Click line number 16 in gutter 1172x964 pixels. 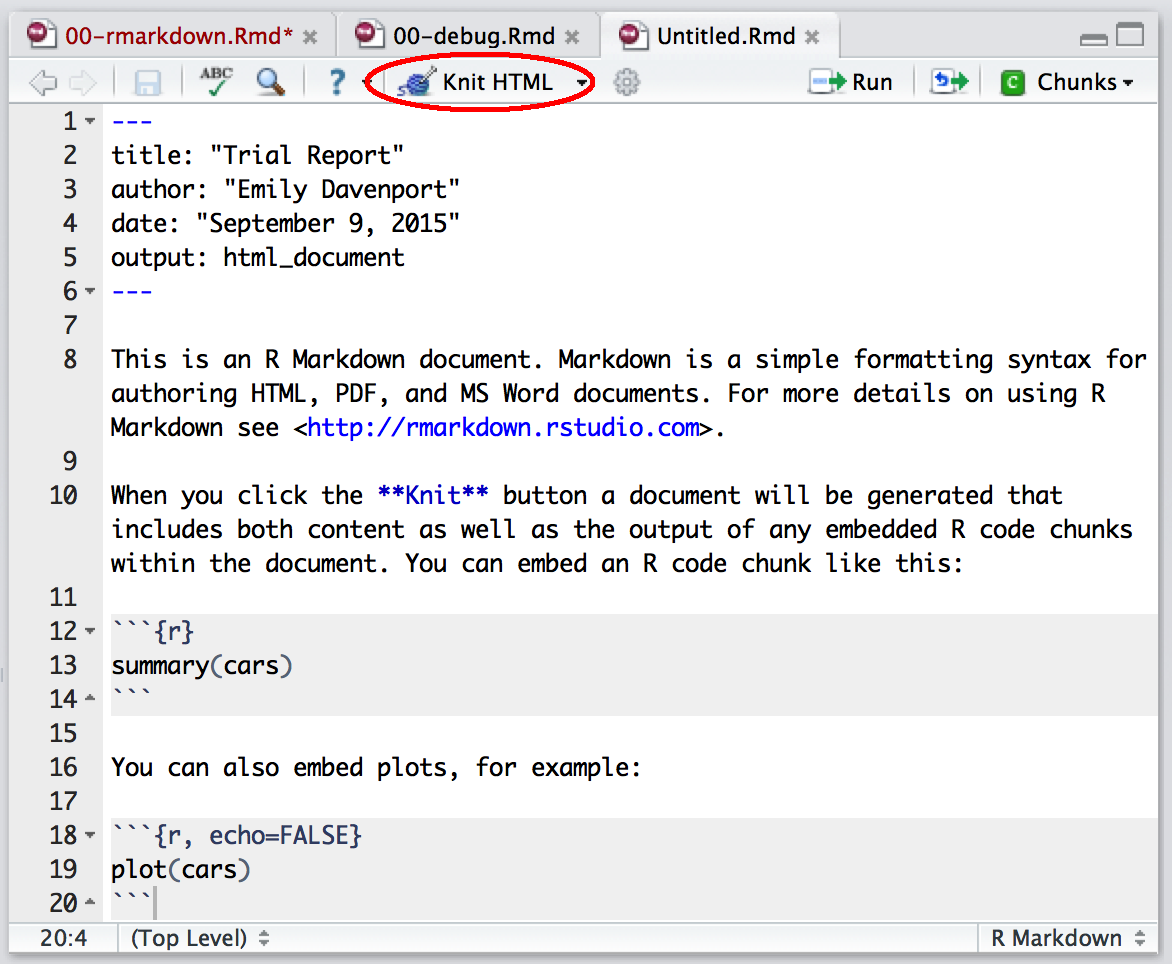pyautogui.click(x=63, y=767)
